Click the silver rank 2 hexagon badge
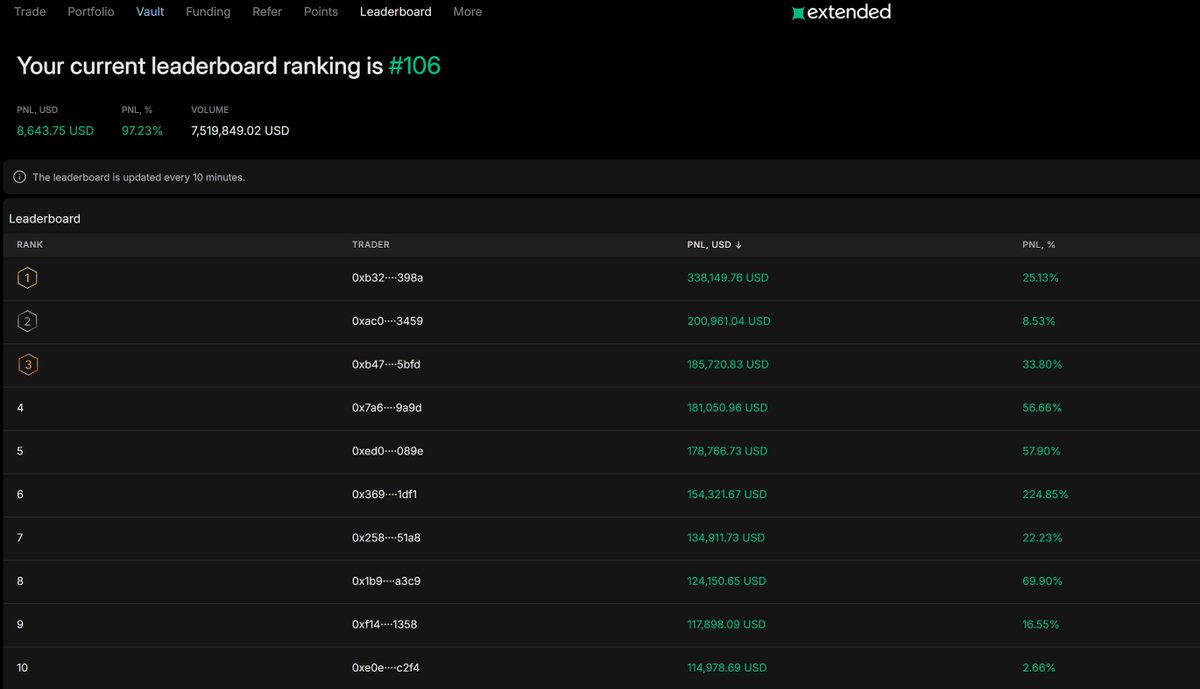The image size is (1200, 689). pyautogui.click(x=28, y=321)
